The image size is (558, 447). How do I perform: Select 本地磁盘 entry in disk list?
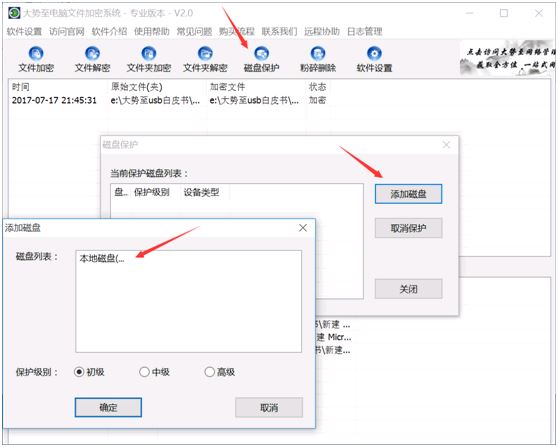pyautogui.click(x=102, y=258)
